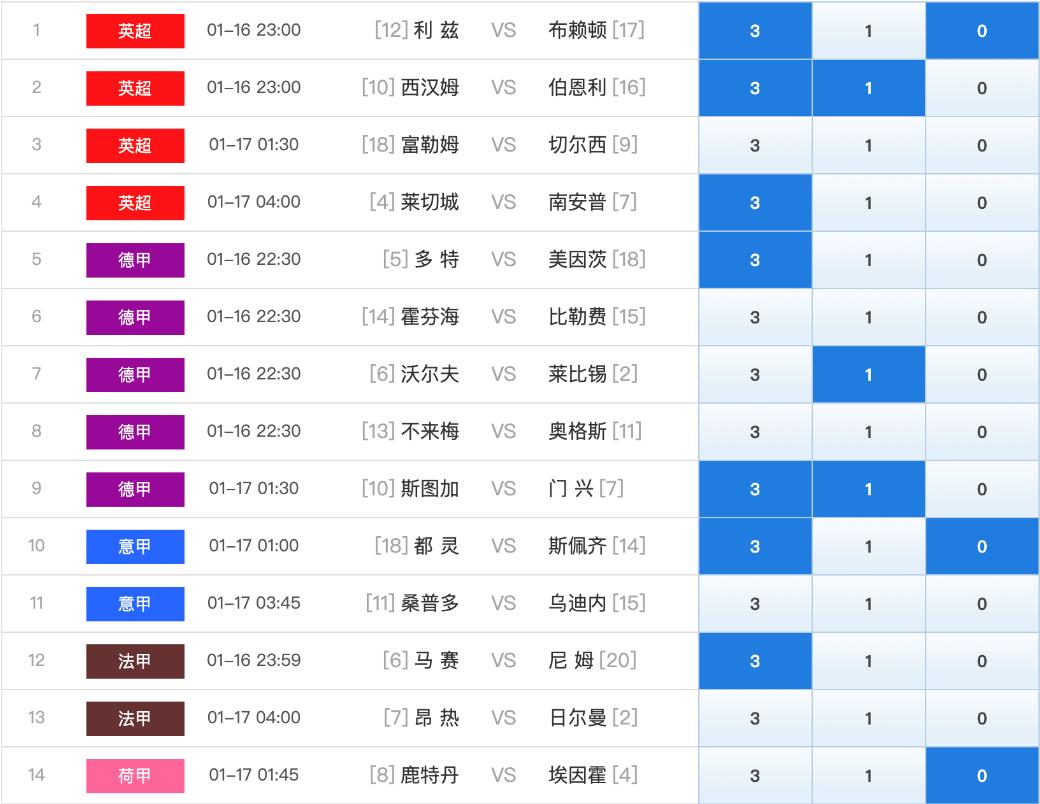1040x804 pixels.
Task: Toggle draw (1) for 利兹 vs 布赖顿
Action: coord(868,31)
